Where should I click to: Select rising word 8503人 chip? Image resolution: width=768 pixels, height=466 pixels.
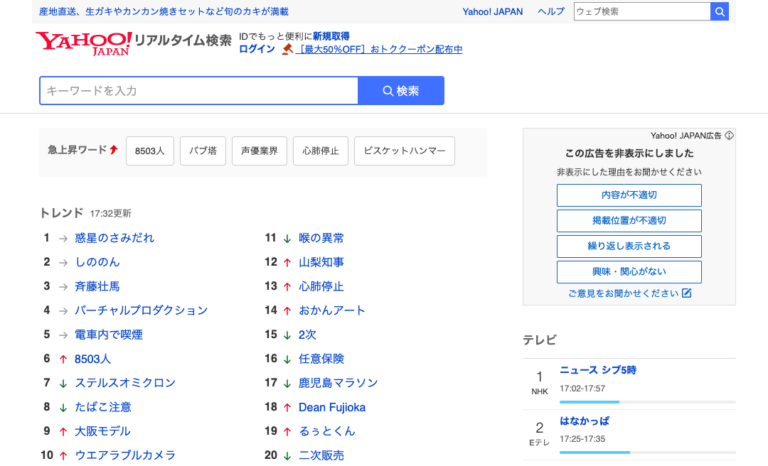pos(150,151)
